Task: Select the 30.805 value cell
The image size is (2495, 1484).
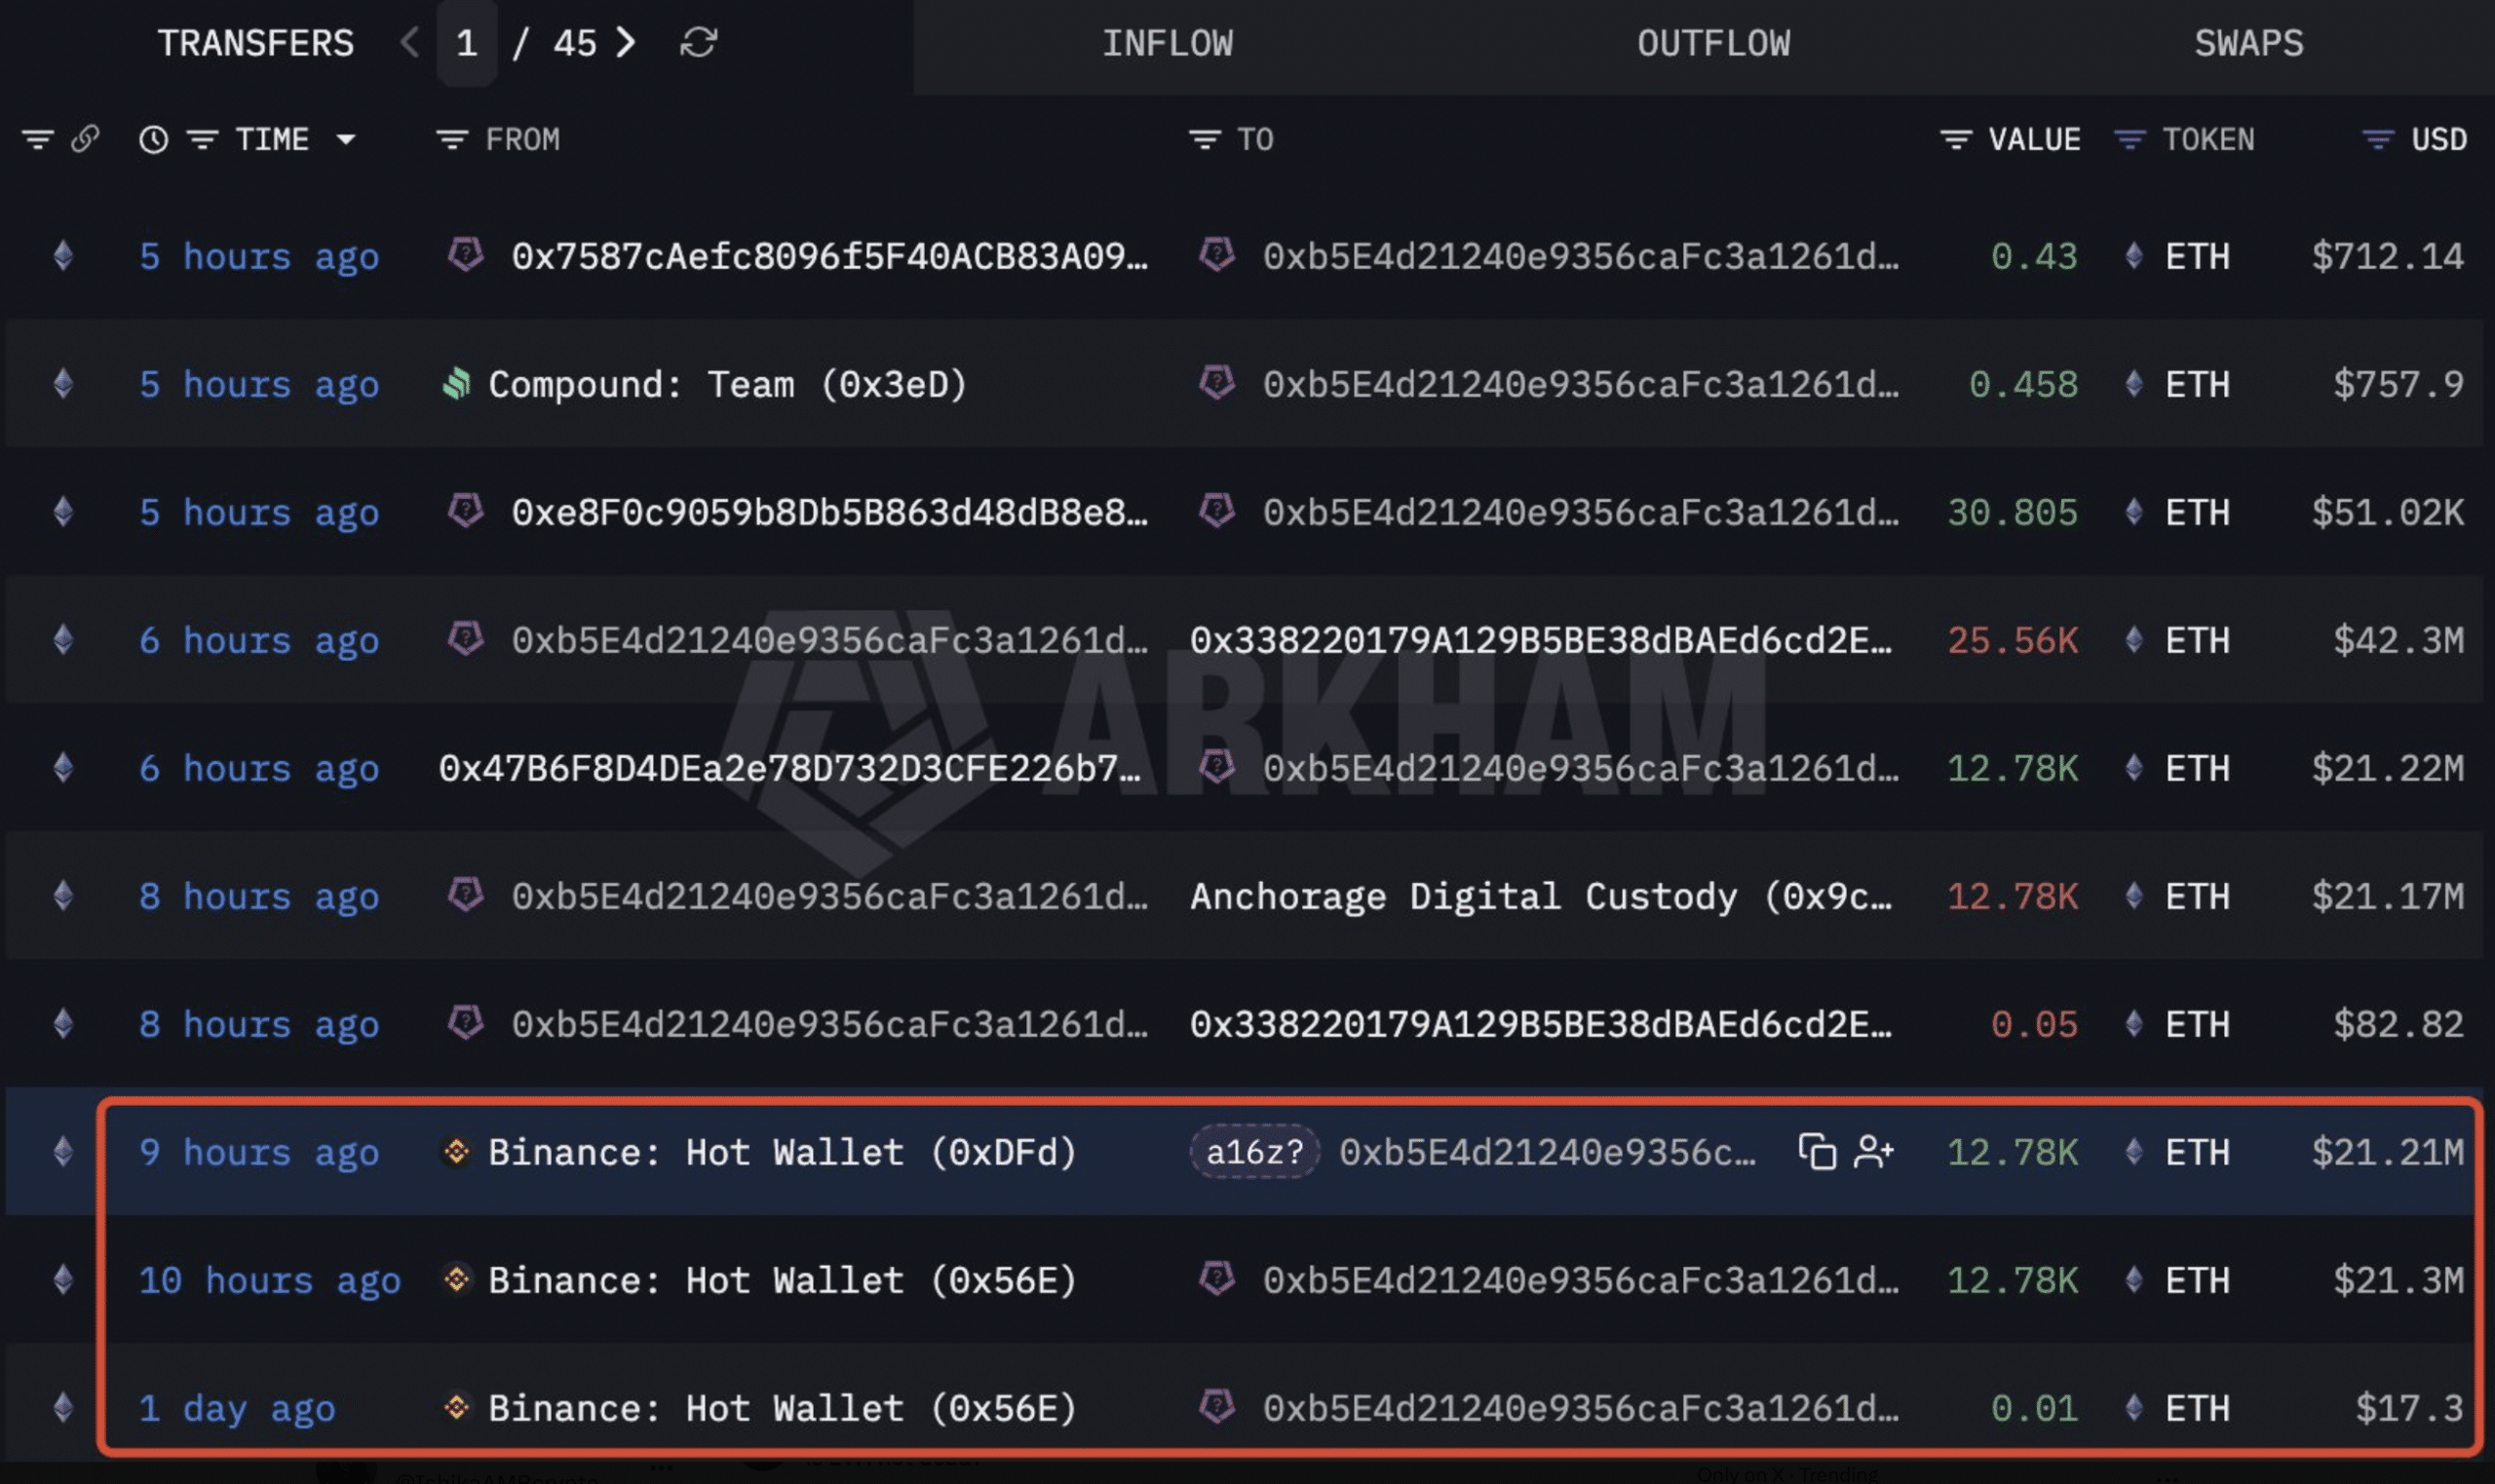Action: [2012, 512]
